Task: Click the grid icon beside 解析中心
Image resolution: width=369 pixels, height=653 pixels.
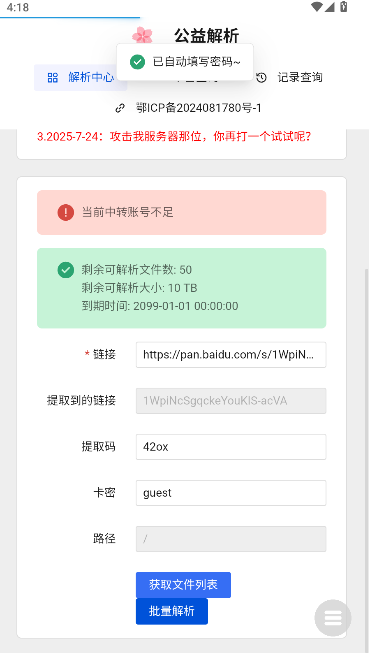Action: pos(52,77)
